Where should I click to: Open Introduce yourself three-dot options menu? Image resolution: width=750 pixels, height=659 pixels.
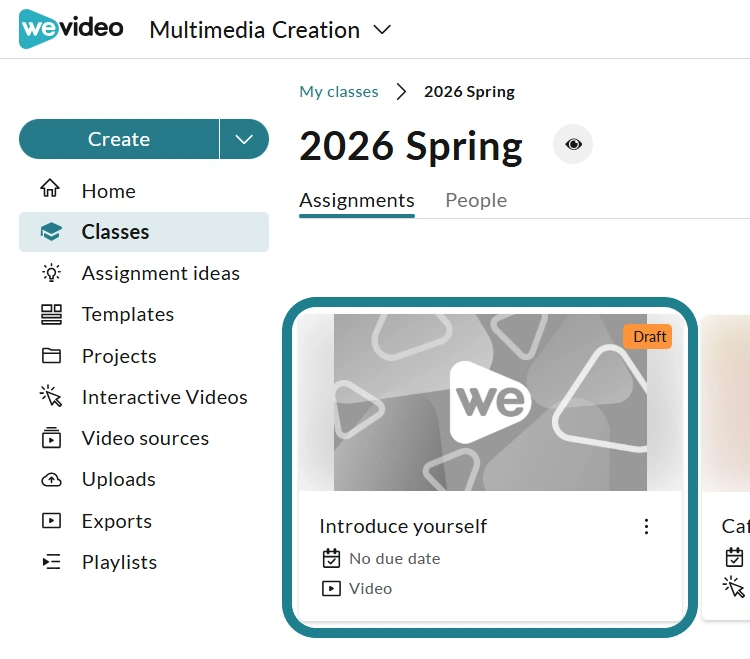(646, 527)
